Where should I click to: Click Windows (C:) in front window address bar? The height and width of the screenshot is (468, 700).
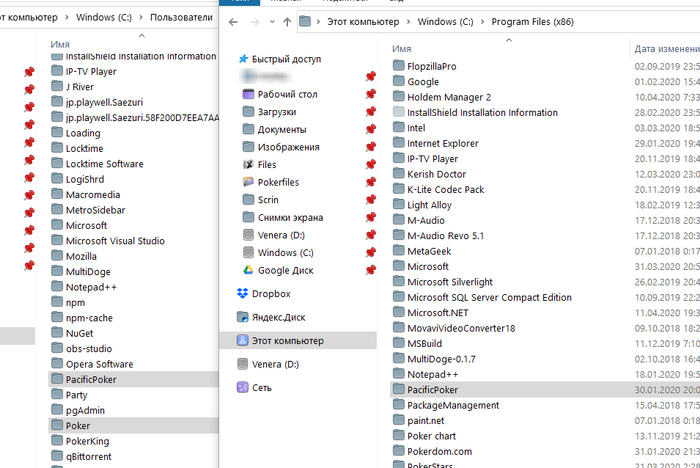tap(445, 22)
